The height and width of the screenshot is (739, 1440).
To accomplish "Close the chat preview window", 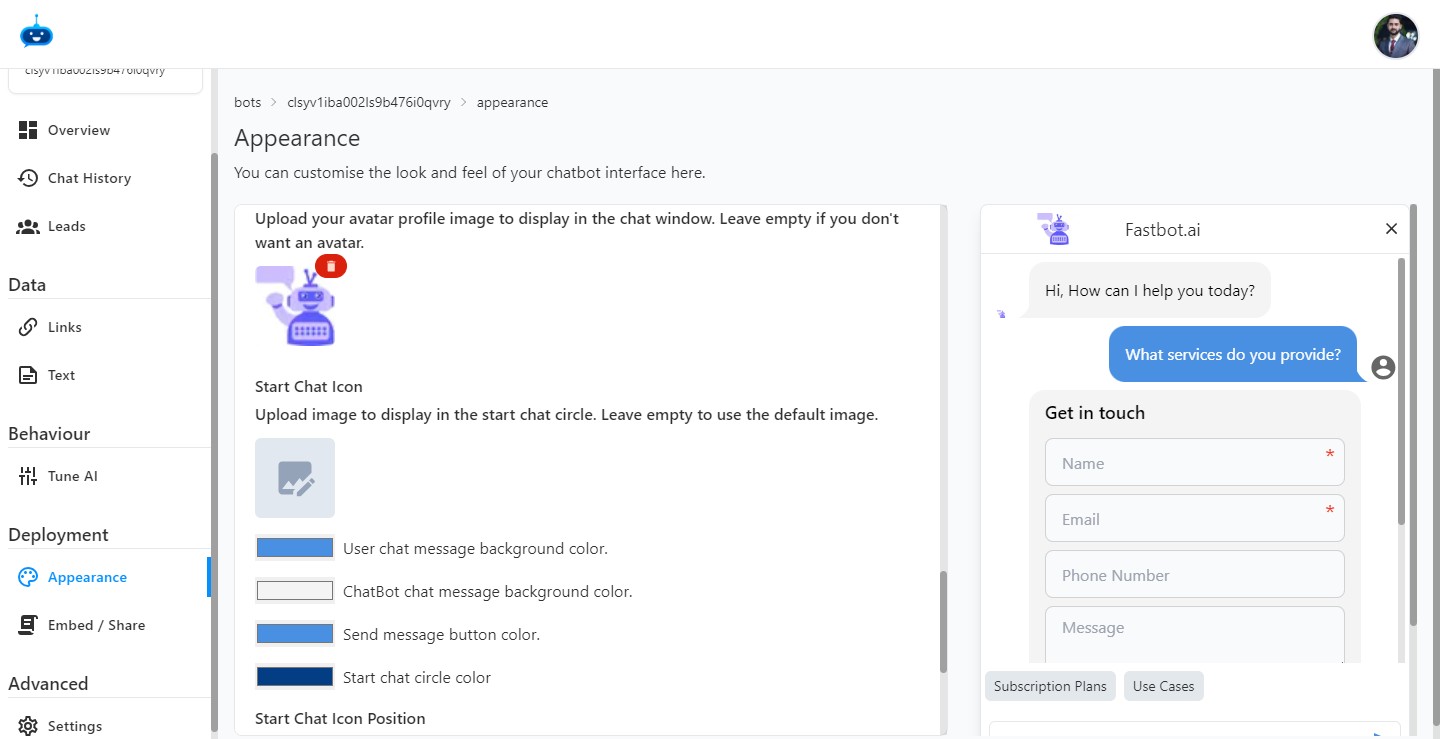I will click(1391, 228).
